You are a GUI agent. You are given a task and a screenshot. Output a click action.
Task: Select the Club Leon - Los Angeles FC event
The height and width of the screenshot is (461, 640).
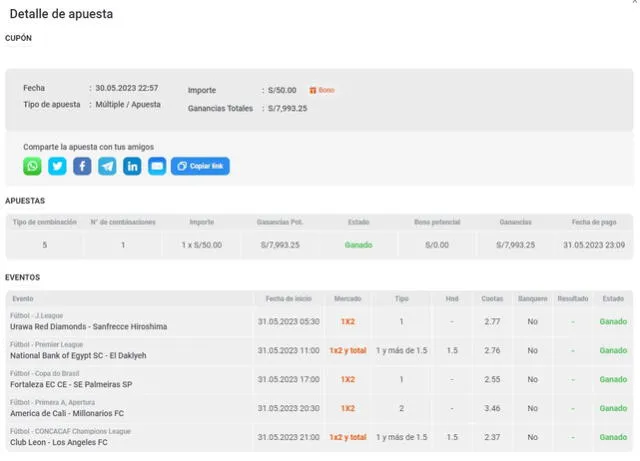pos(59,442)
